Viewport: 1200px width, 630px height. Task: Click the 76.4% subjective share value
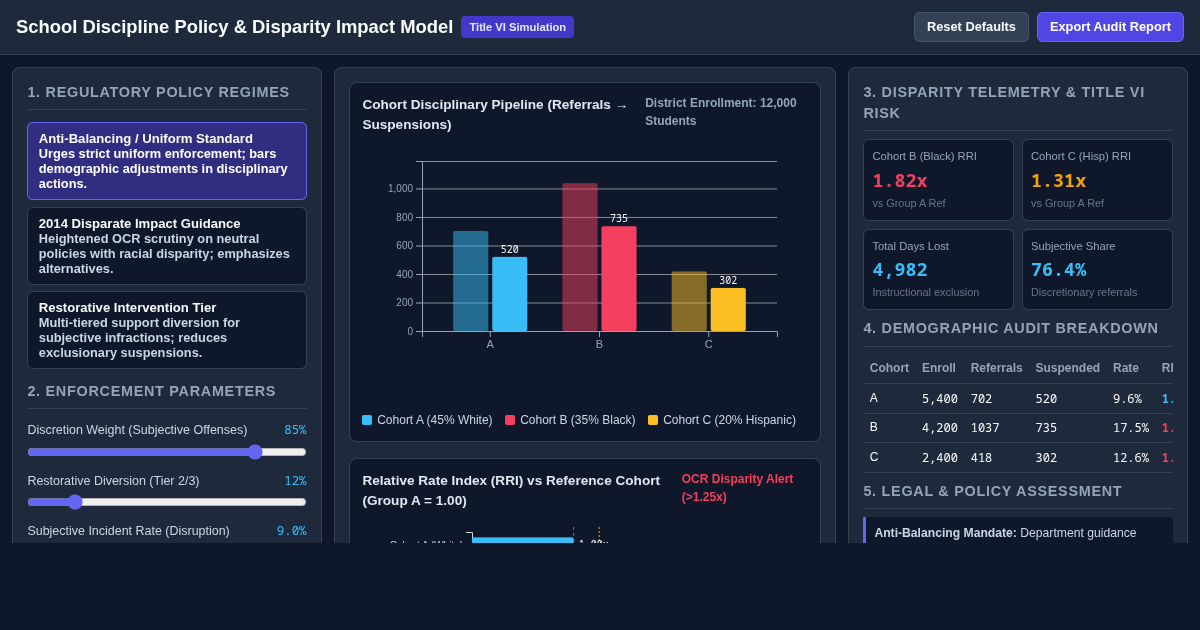click(x=1058, y=270)
